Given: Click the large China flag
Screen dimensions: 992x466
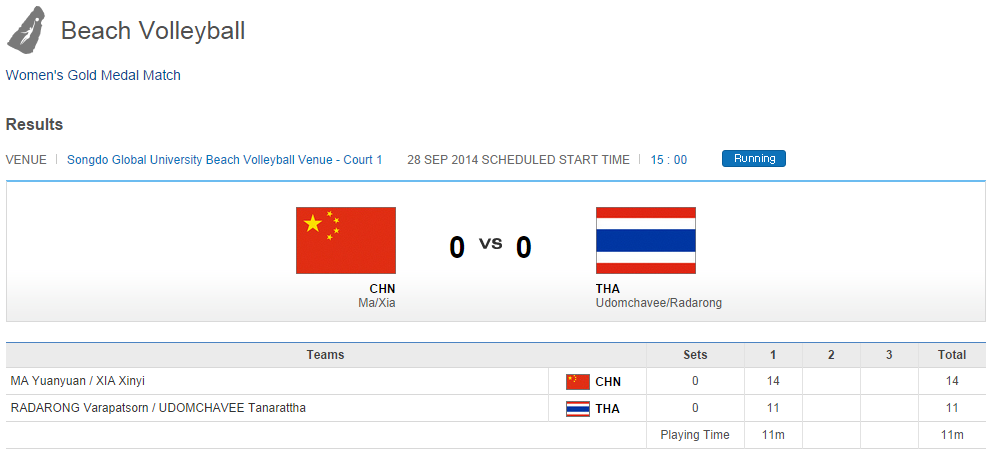Looking at the screenshot, I should coord(346,240).
